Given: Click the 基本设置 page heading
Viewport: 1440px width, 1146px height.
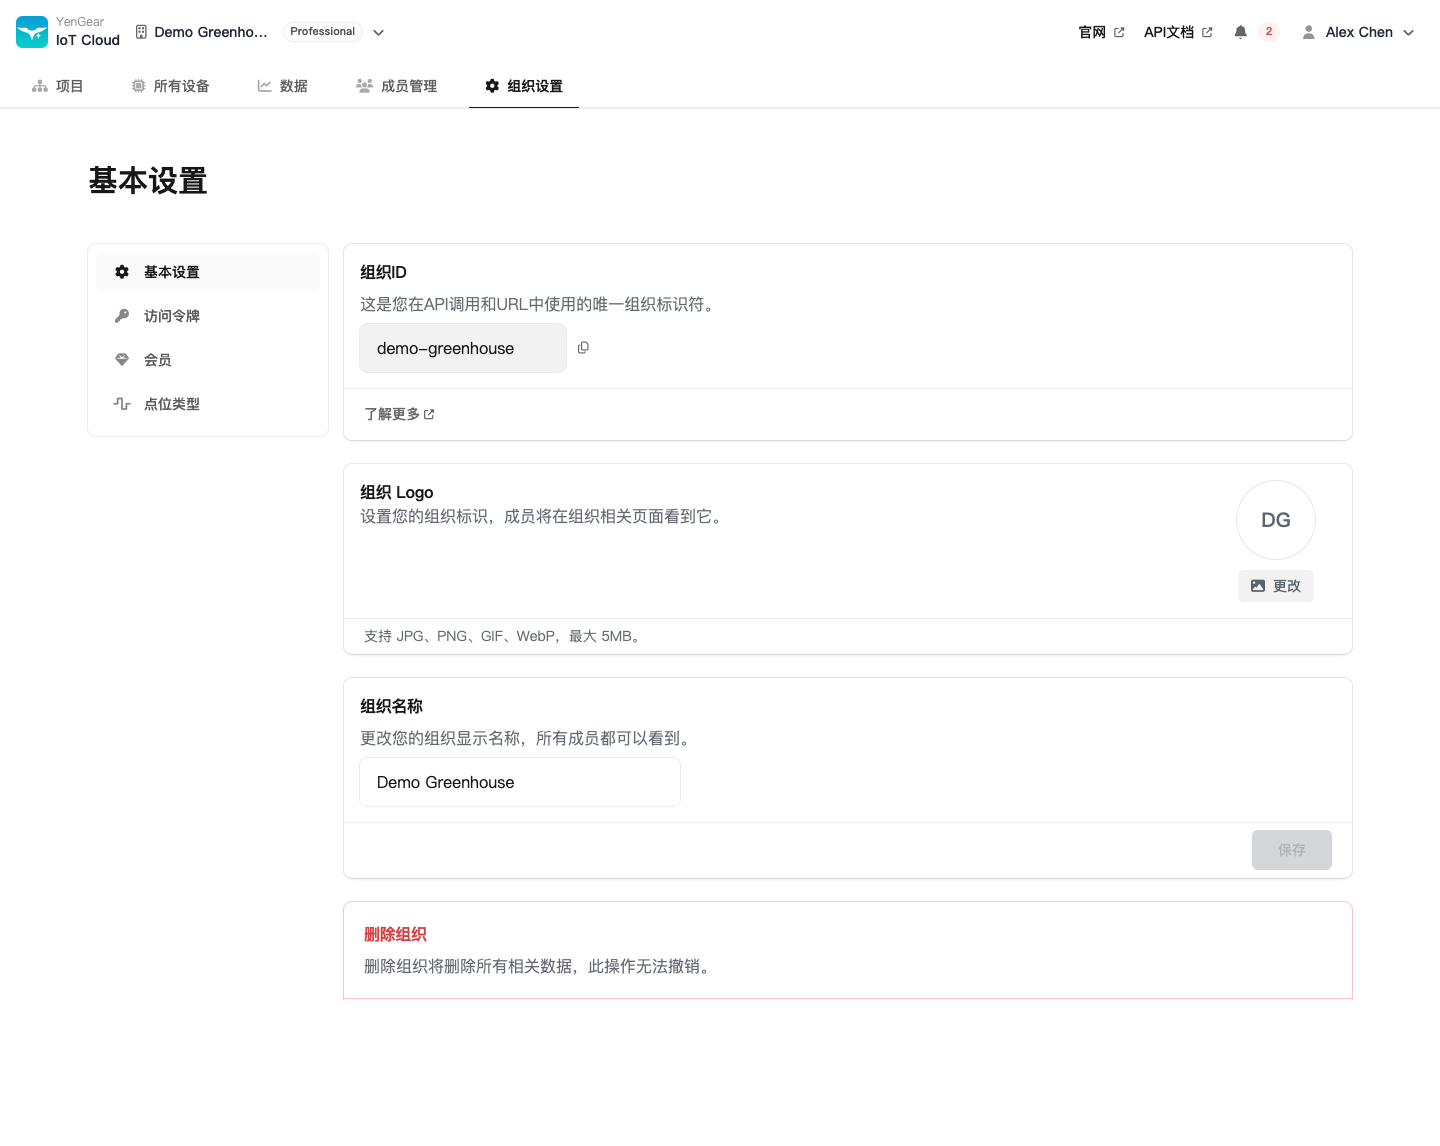Looking at the screenshot, I should (x=148, y=181).
